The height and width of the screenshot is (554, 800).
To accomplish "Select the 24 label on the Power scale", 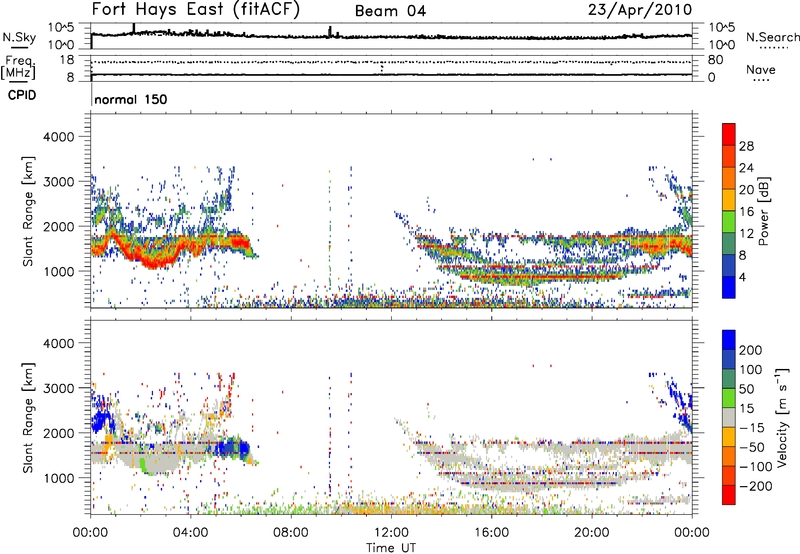I will [x=746, y=168].
